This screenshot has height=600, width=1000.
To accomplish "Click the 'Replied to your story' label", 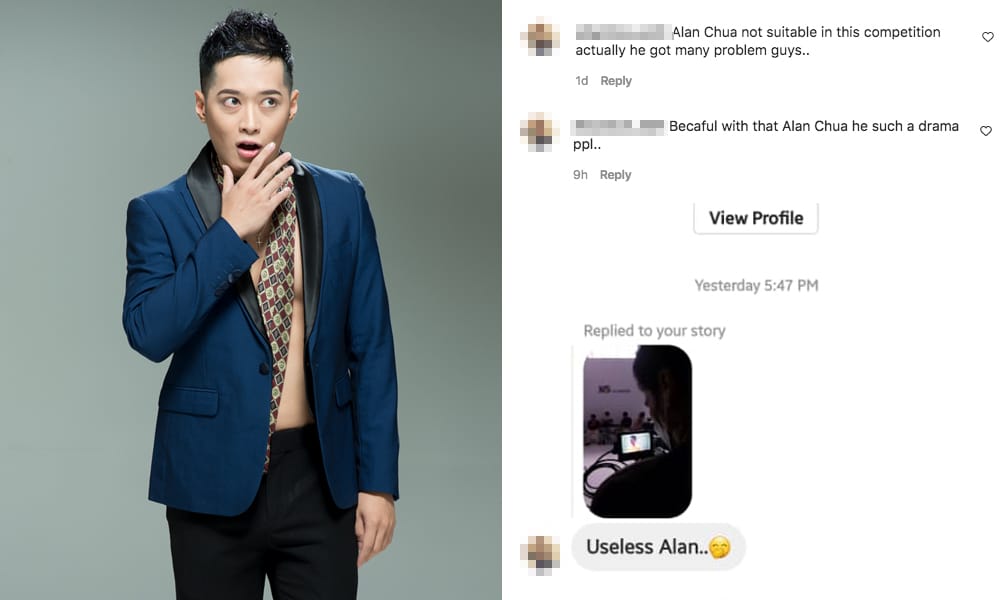I will (654, 331).
